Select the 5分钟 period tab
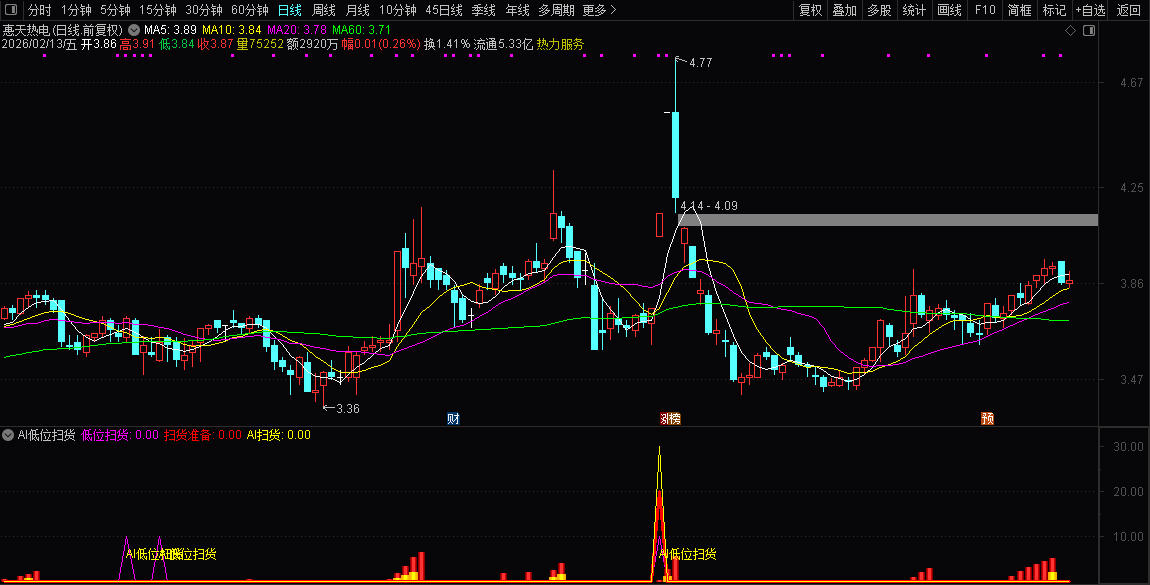The height and width of the screenshot is (585, 1150). (x=115, y=10)
